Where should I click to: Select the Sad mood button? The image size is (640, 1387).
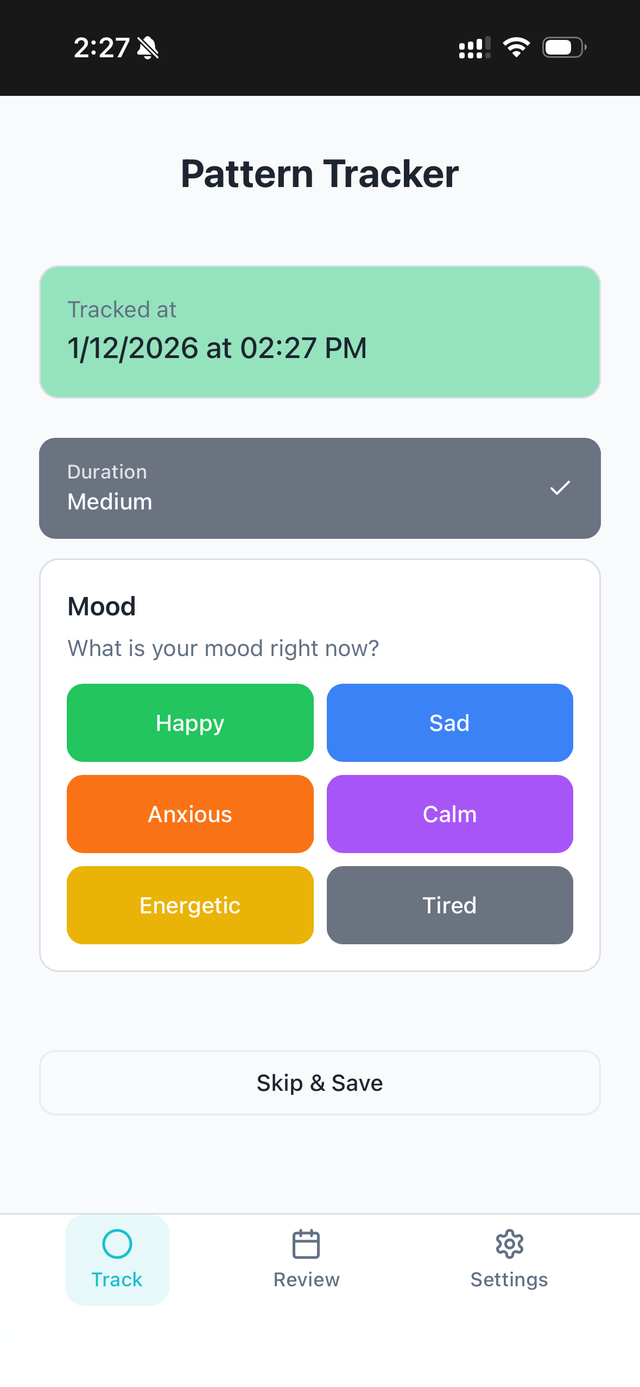click(x=449, y=723)
